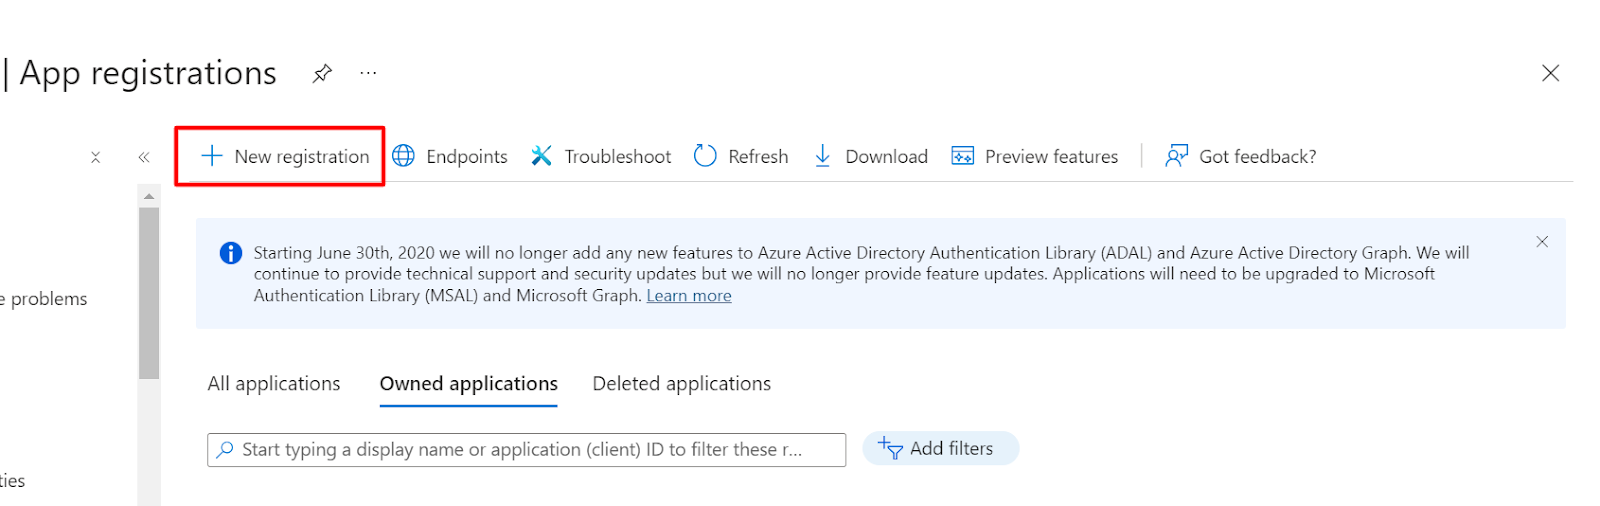
Task: Open Endpoints from the toolbar
Action: [450, 156]
